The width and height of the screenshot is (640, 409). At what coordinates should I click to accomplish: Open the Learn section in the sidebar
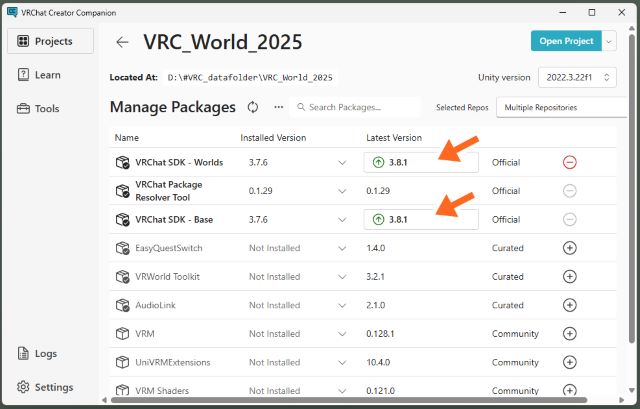pyautogui.click(x=39, y=75)
